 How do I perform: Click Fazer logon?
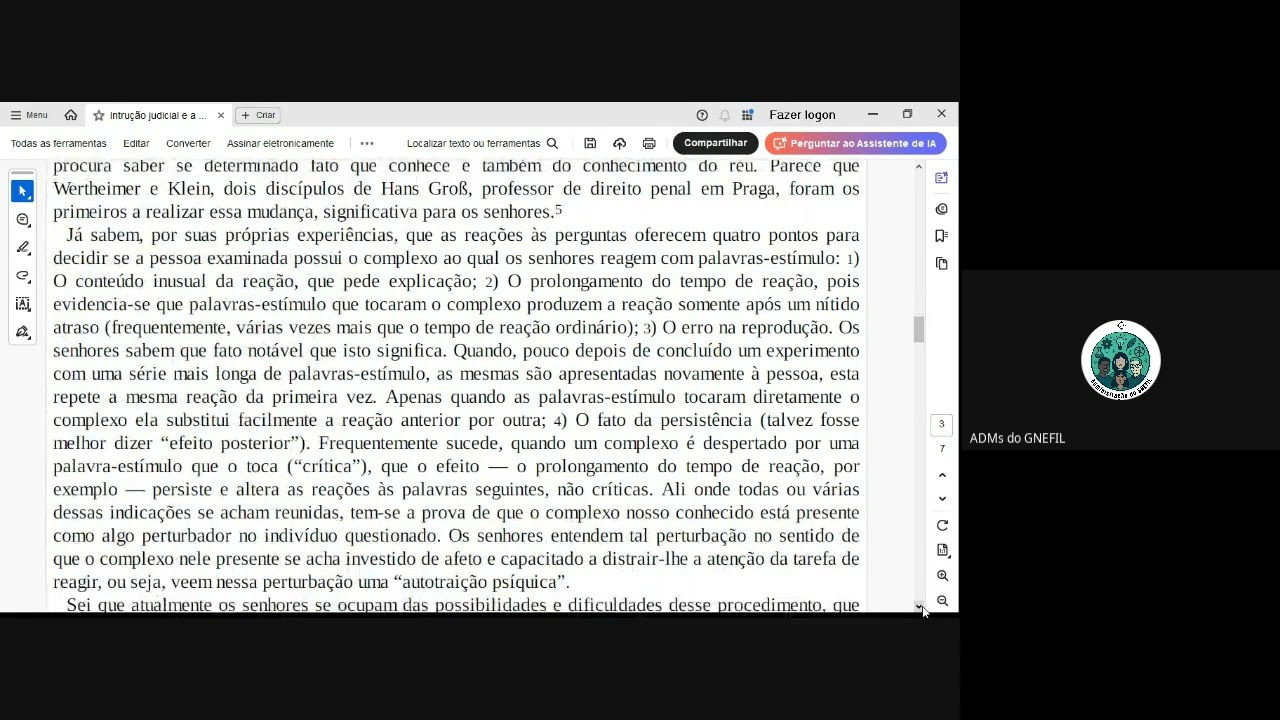coord(802,115)
